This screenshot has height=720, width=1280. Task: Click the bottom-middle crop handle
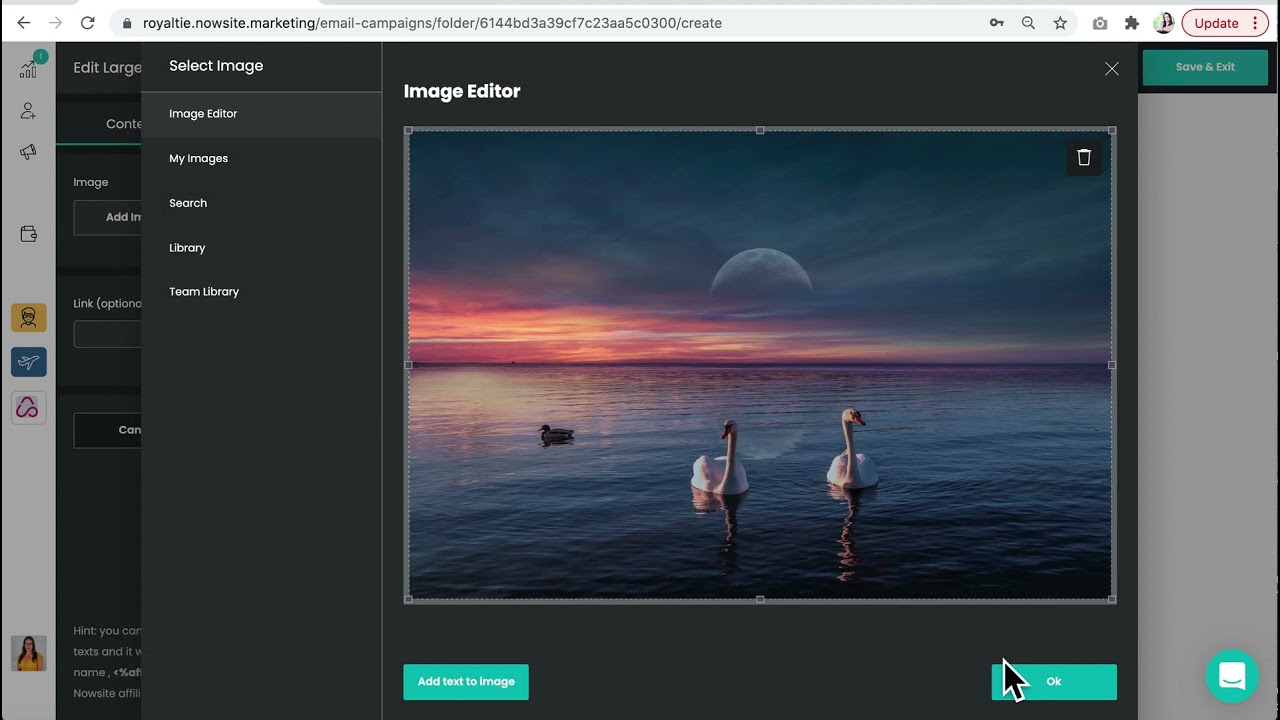[x=760, y=599]
